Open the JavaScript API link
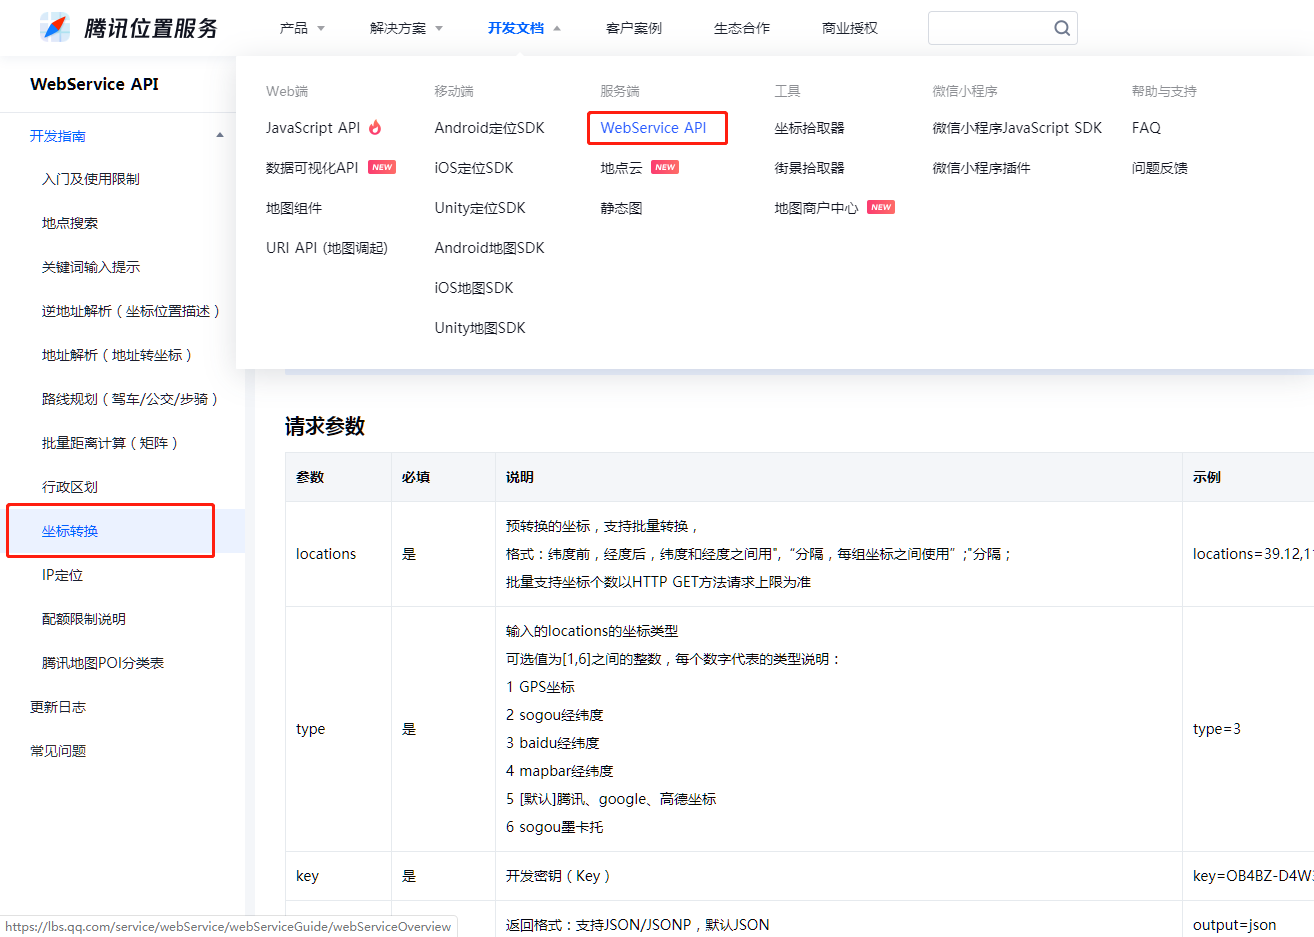The width and height of the screenshot is (1314, 937). (x=313, y=128)
